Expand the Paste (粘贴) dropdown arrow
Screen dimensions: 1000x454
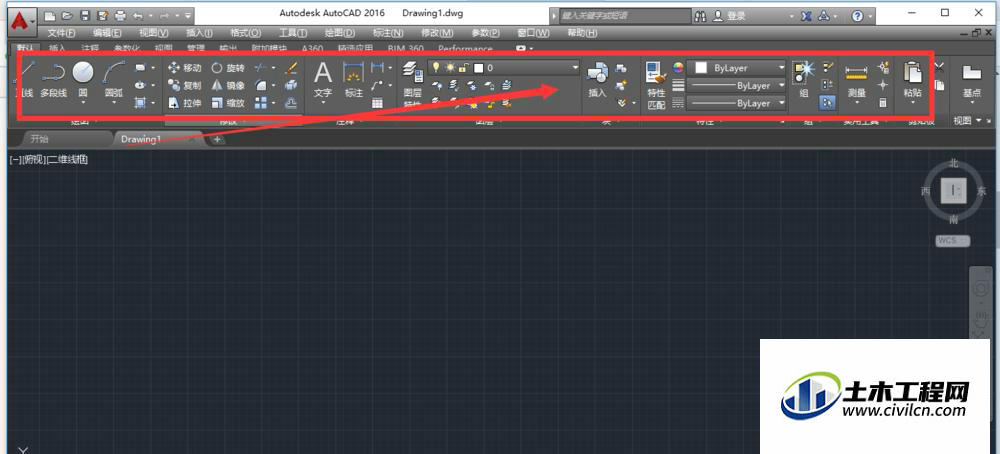pos(913,102)
